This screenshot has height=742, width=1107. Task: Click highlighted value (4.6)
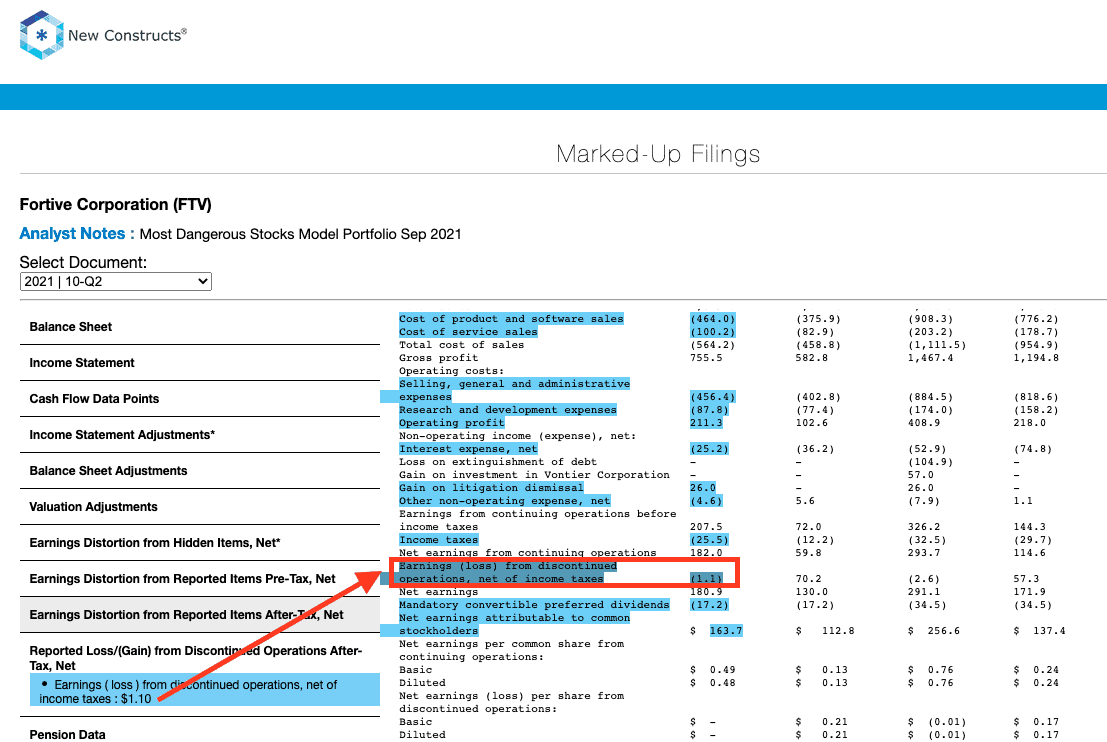coord(706,501)
